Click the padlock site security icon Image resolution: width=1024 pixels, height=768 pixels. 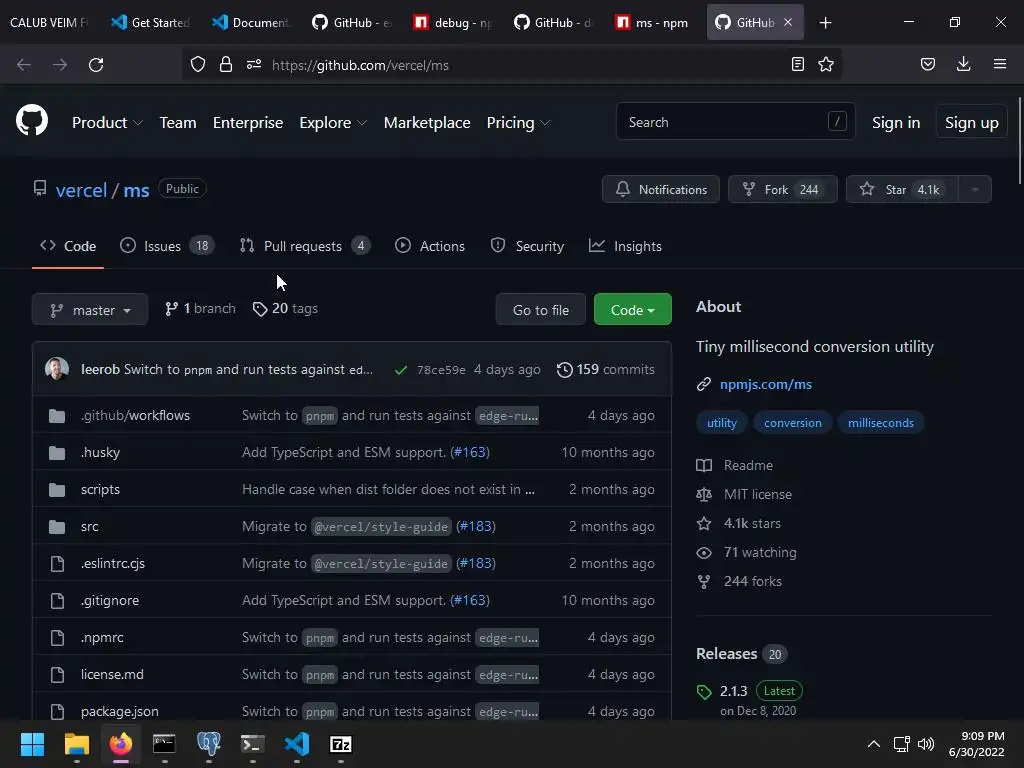coord(226,64)
